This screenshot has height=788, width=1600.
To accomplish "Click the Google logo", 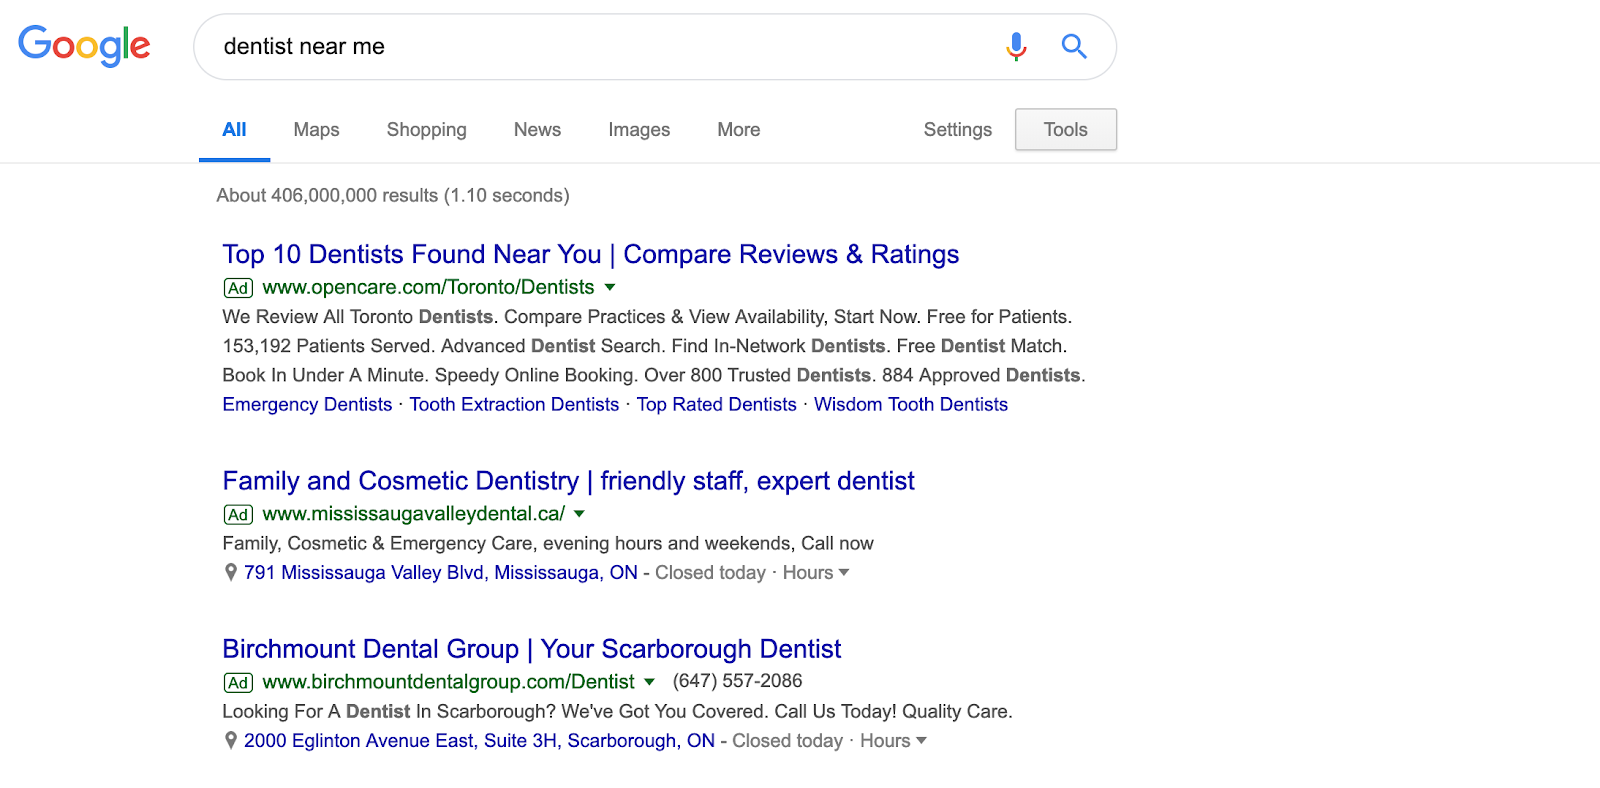I will 84,46.
